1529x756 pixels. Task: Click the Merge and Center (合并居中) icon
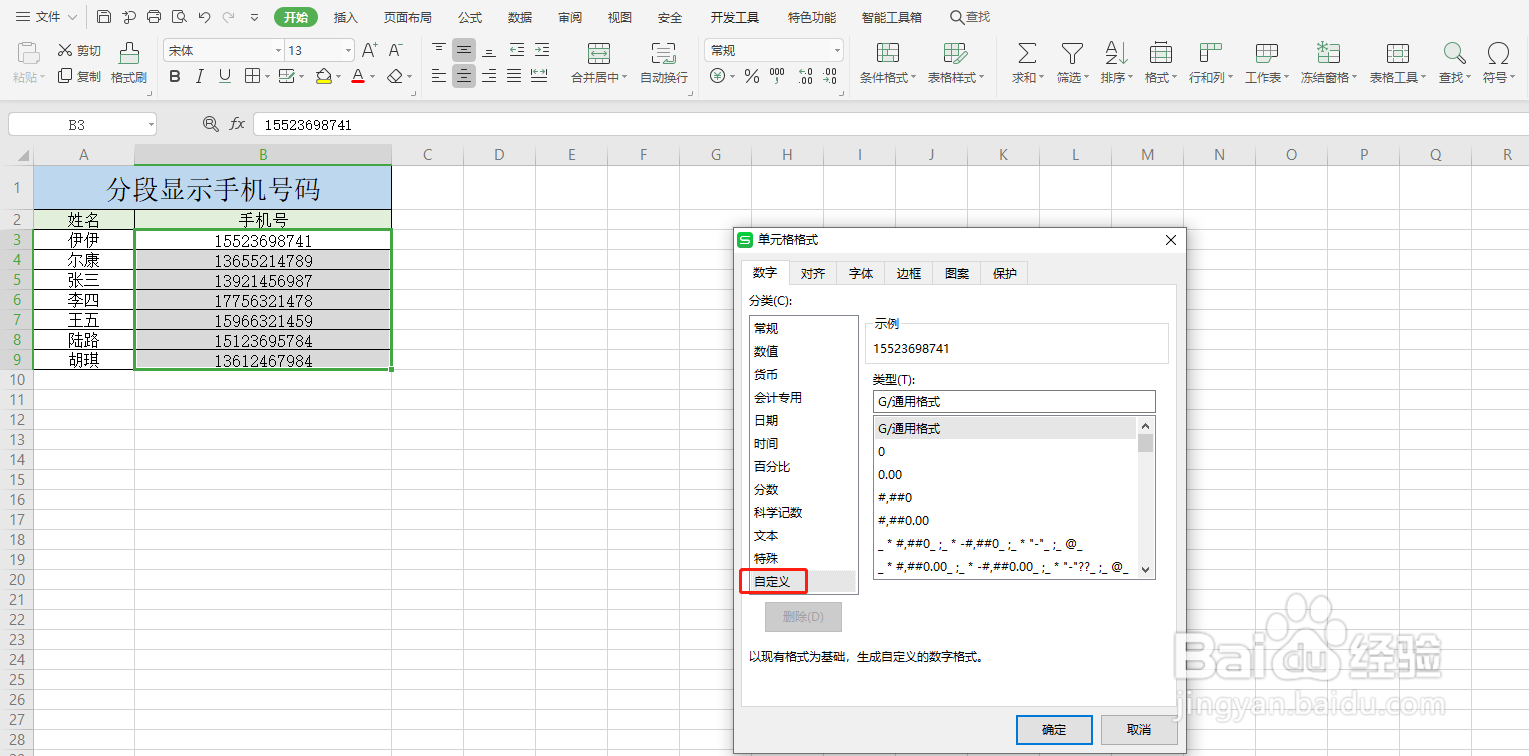[599, 53]
